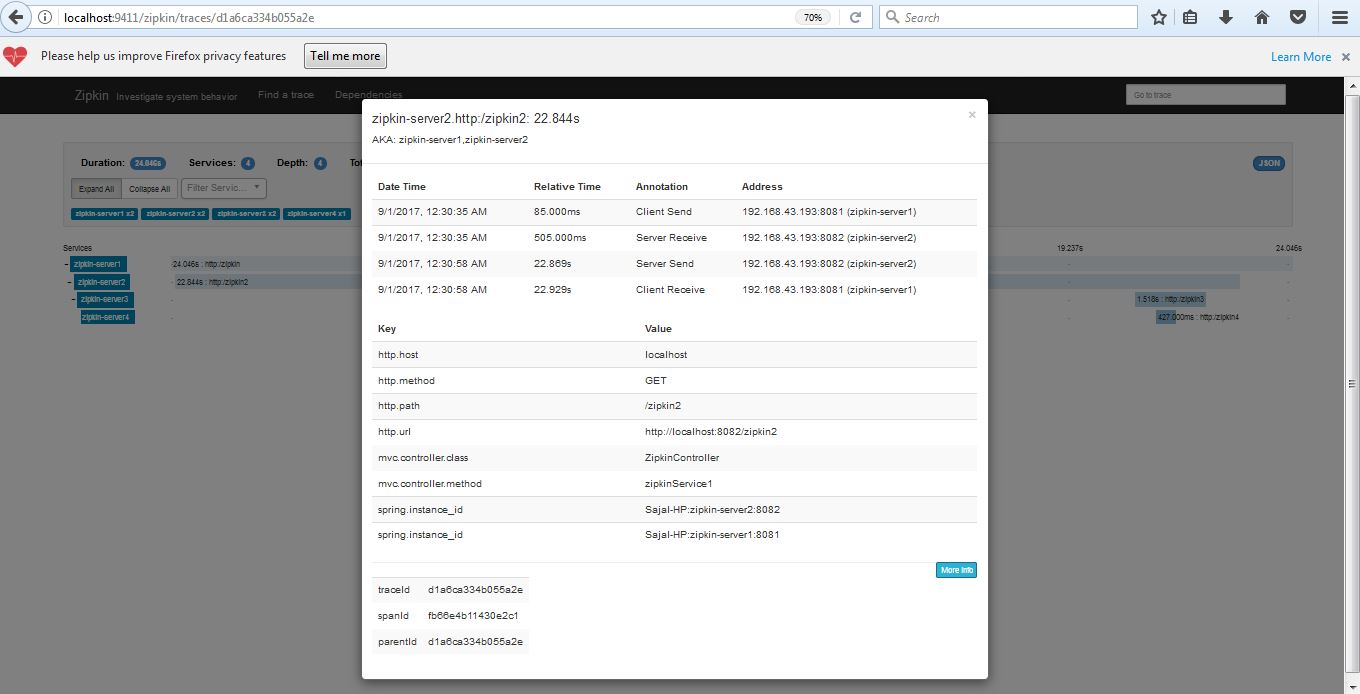The width and height of the screenshot is (1360, 694).
Task: Open Firefox hamburger menu
Action: click(1340, 17)
